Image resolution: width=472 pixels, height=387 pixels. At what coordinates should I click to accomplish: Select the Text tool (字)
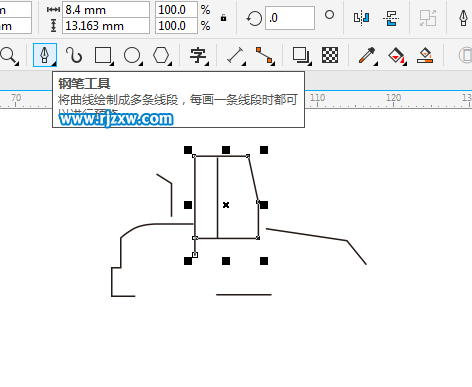pyautogui.click(x=198, y=55)
